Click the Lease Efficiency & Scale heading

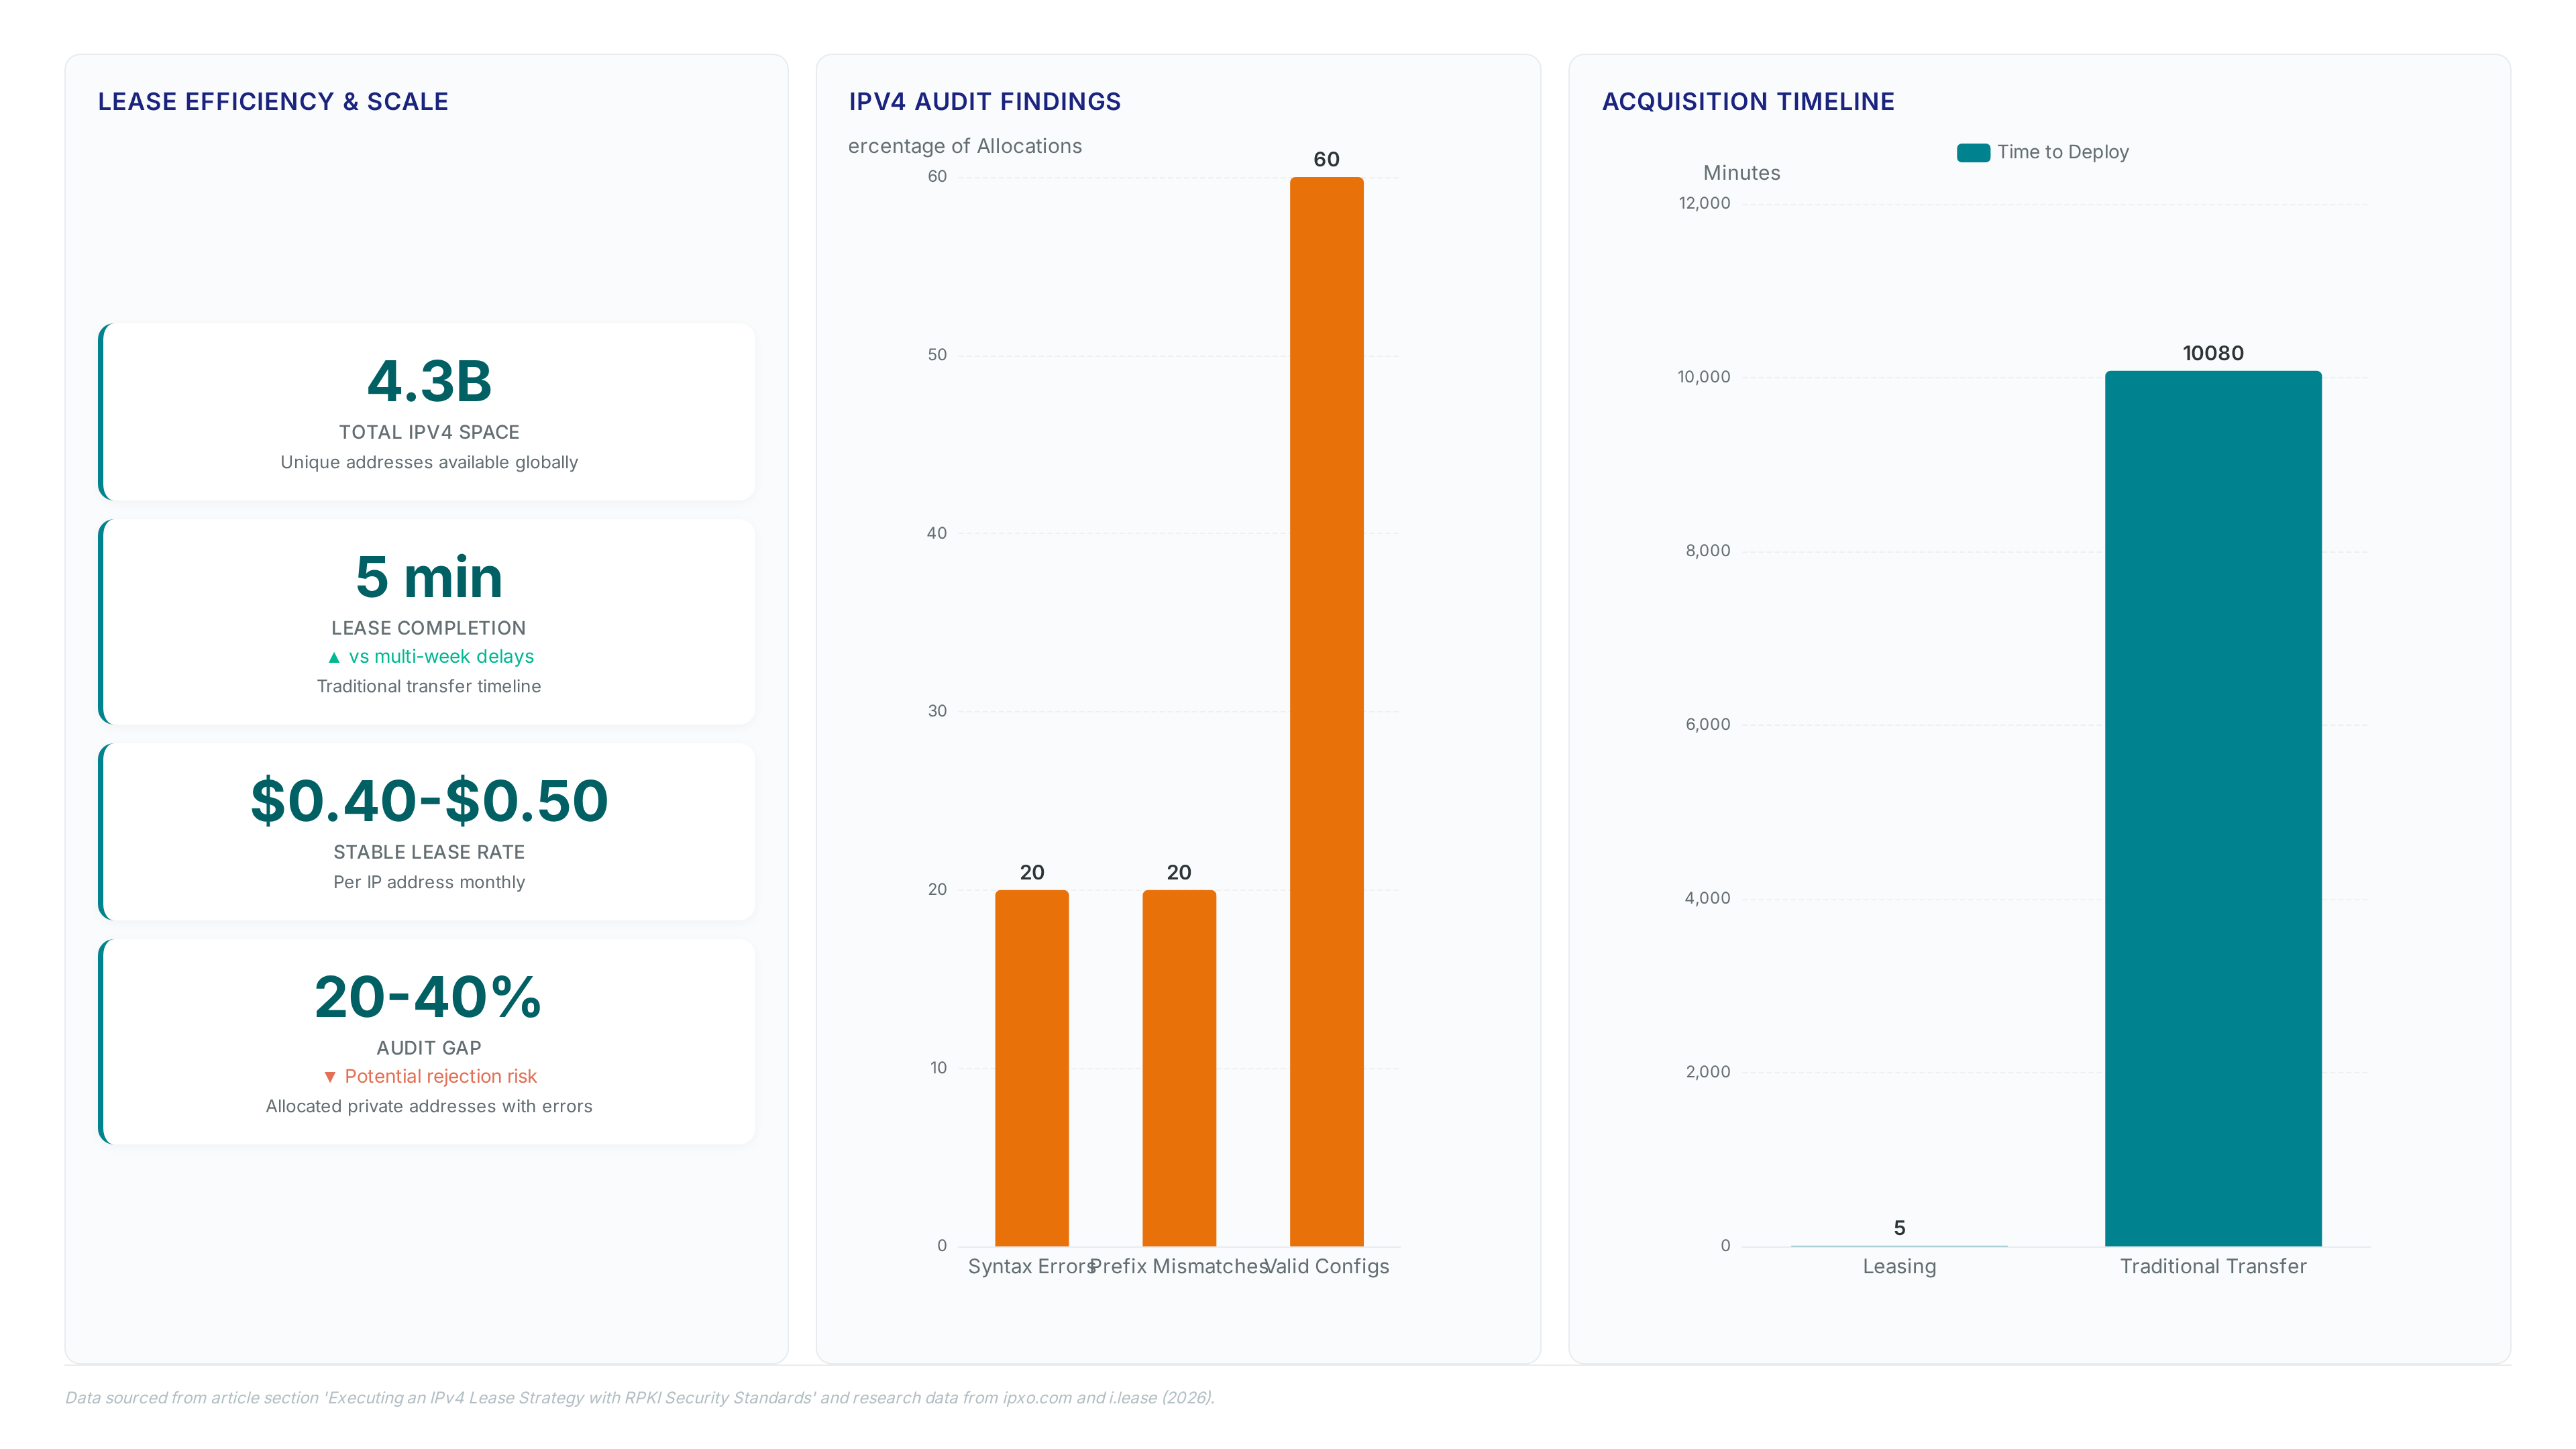pyautogui.click(x=273, y=102)
